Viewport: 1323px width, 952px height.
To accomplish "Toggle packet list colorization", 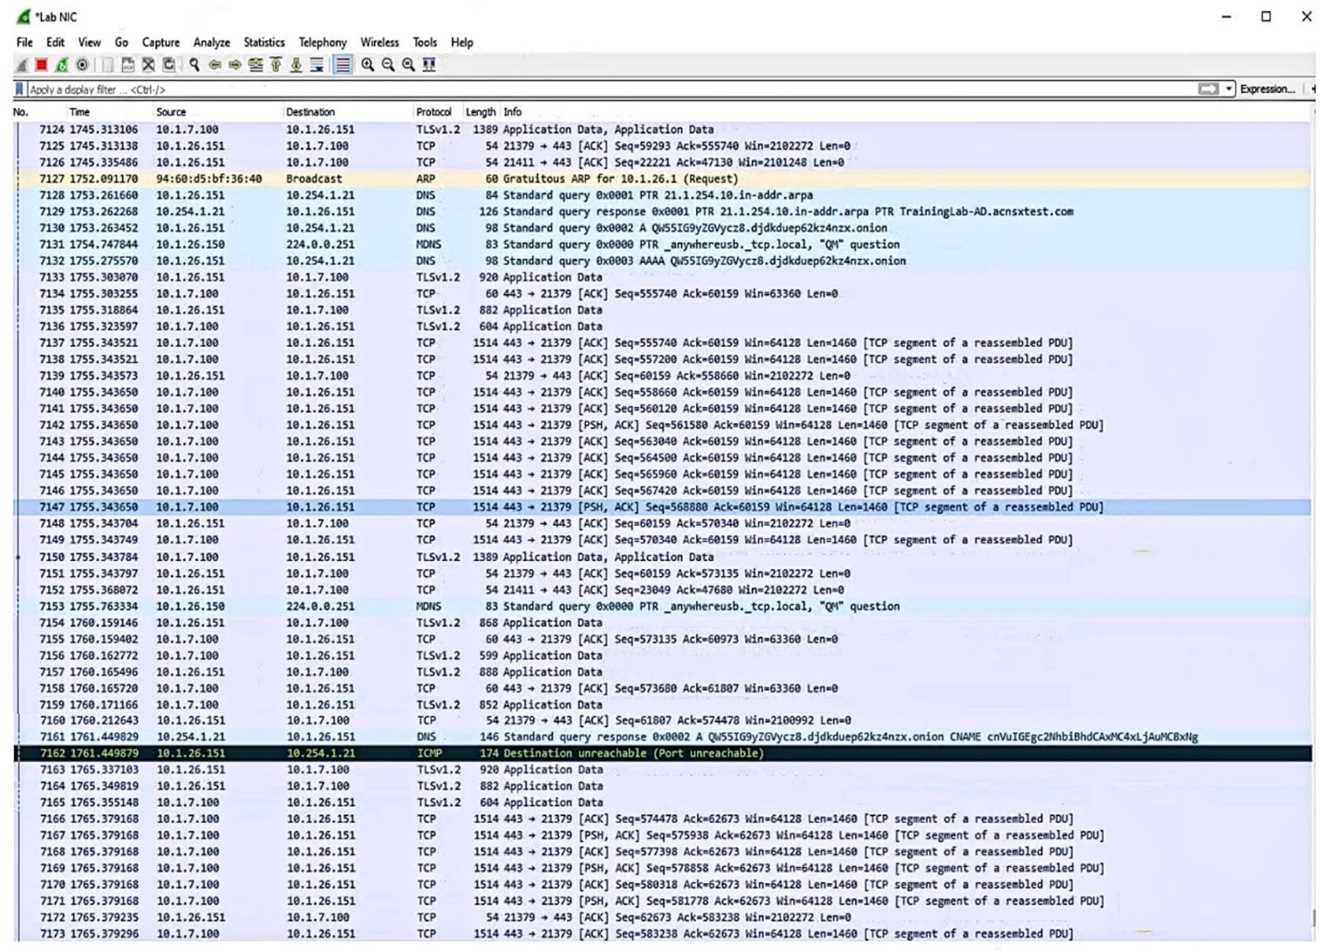I will (x=344, y=67).
